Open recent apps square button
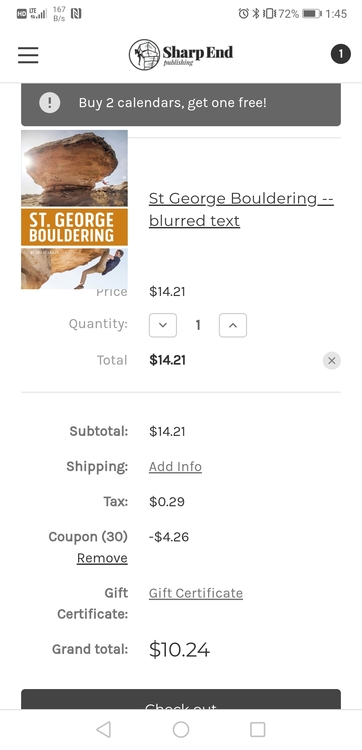 coord(258,729)
